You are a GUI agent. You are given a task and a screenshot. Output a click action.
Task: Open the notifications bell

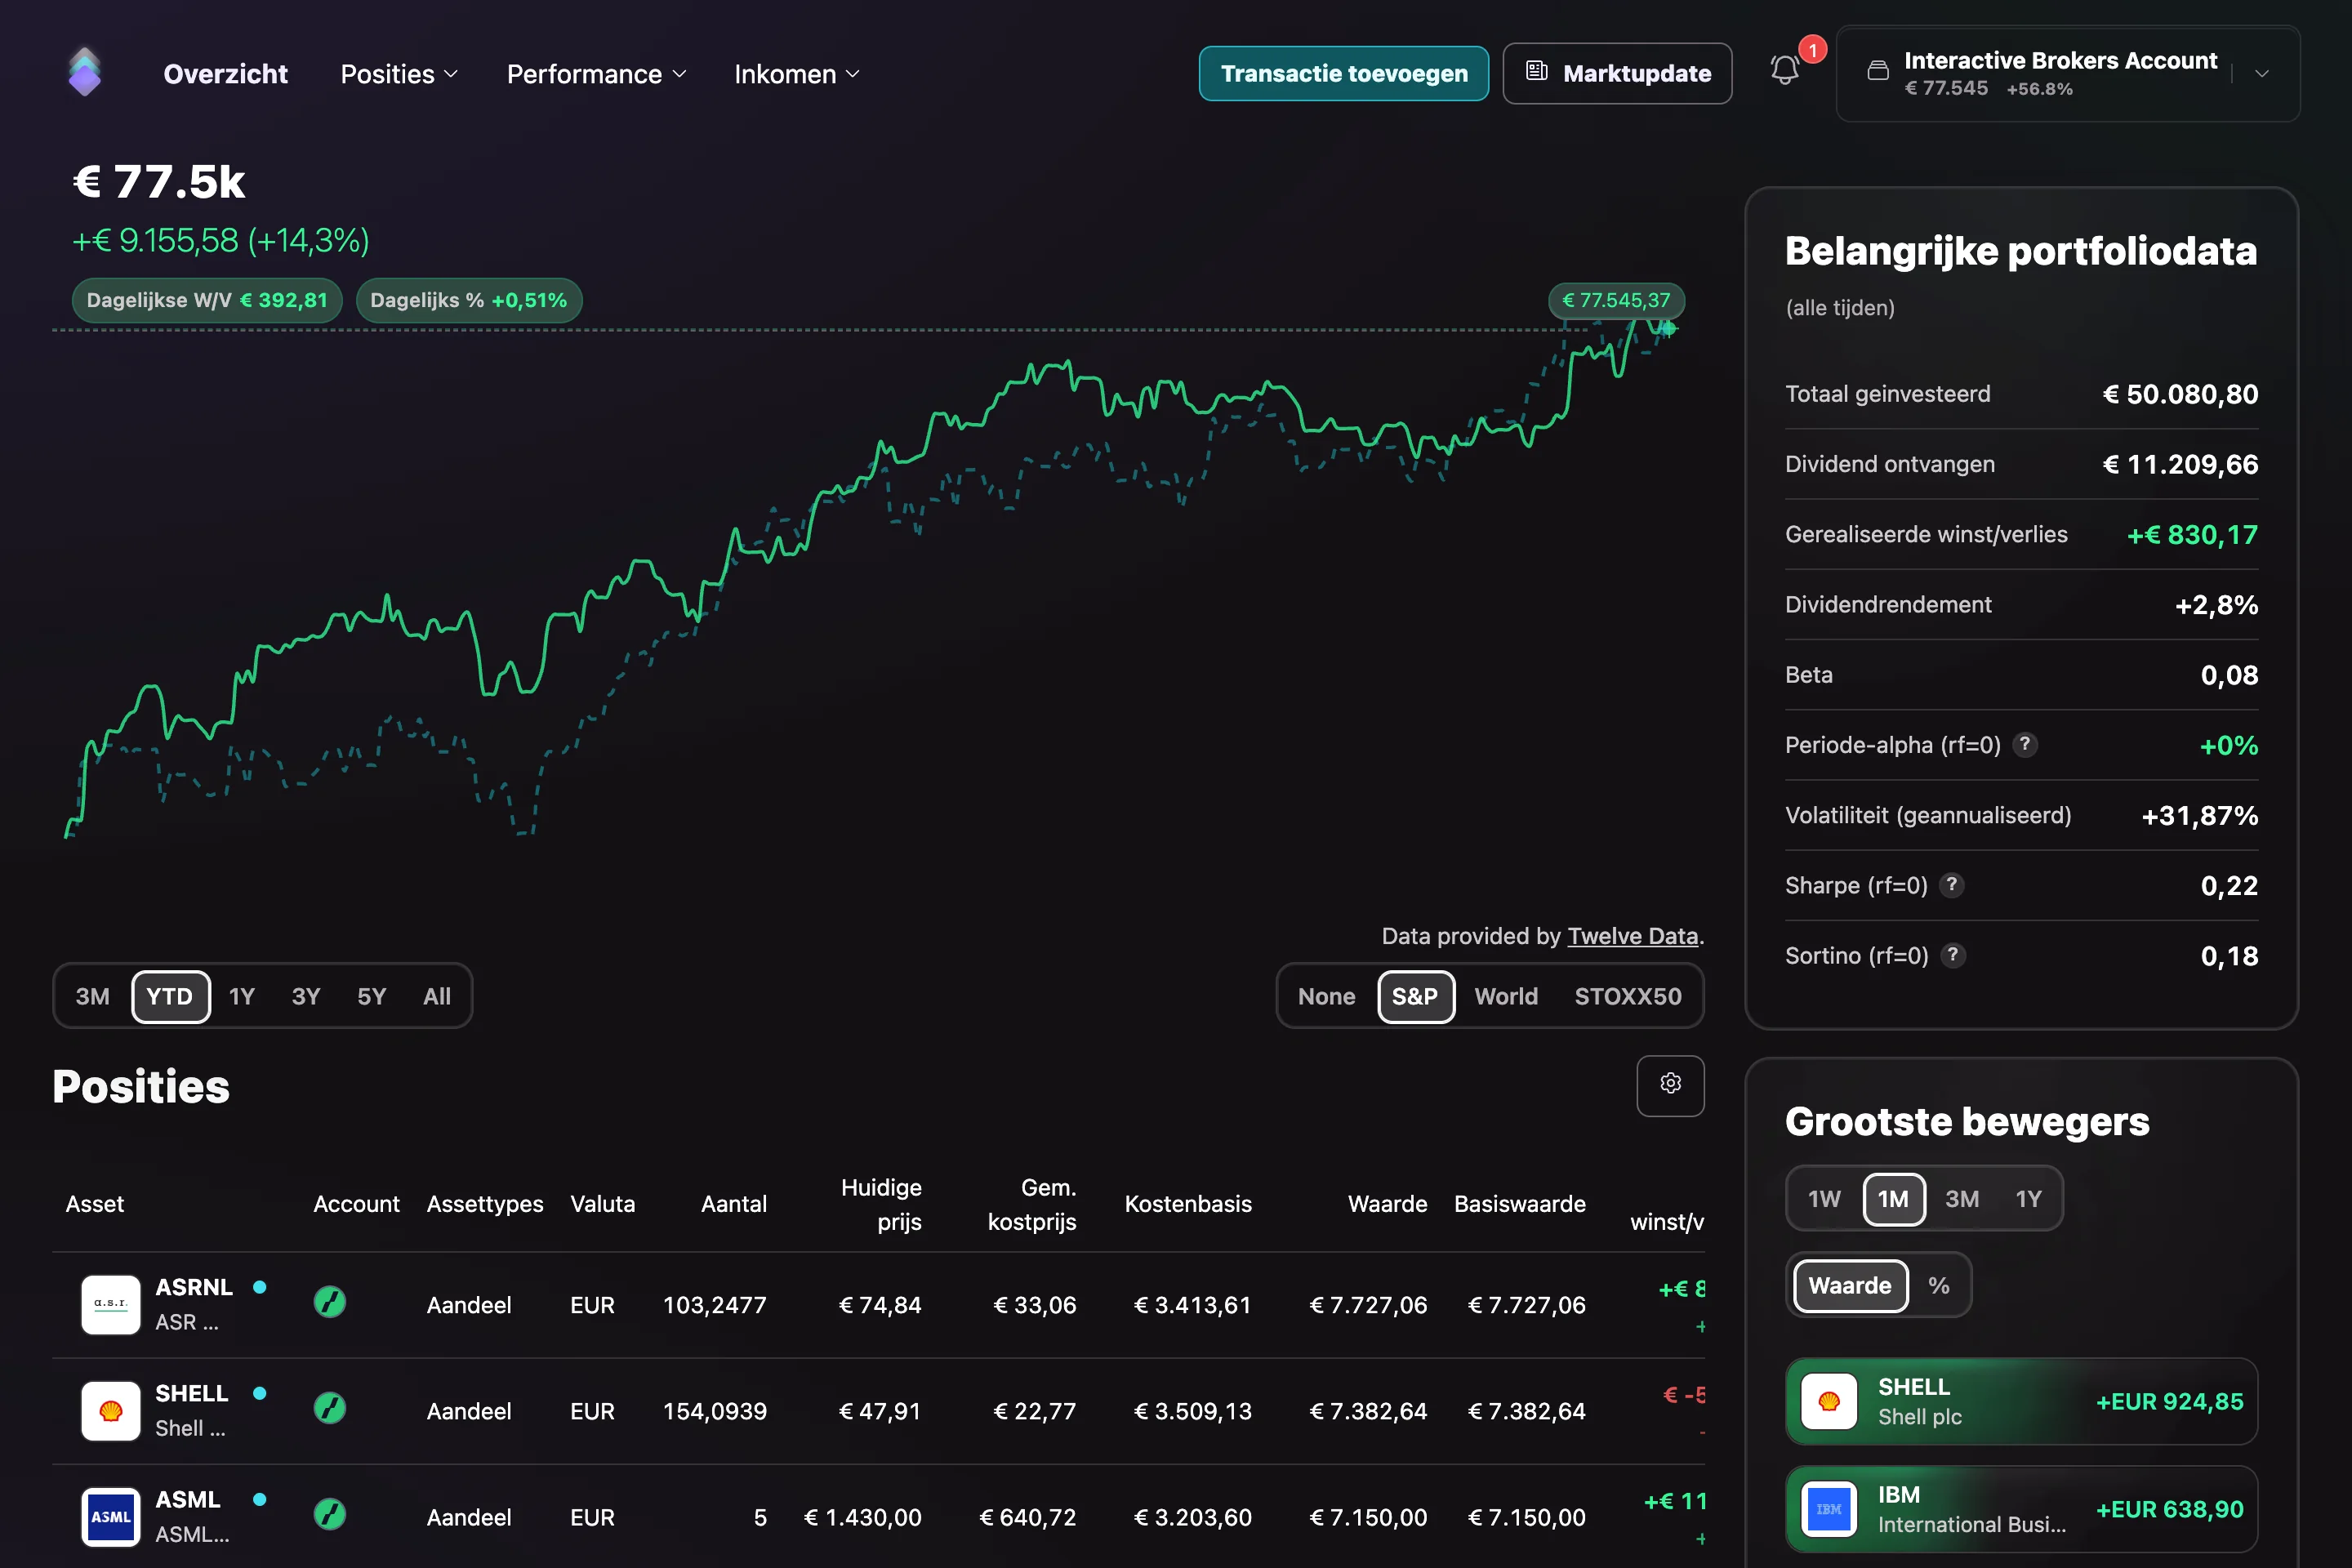pyautogui.click(x=1785, y=70)
